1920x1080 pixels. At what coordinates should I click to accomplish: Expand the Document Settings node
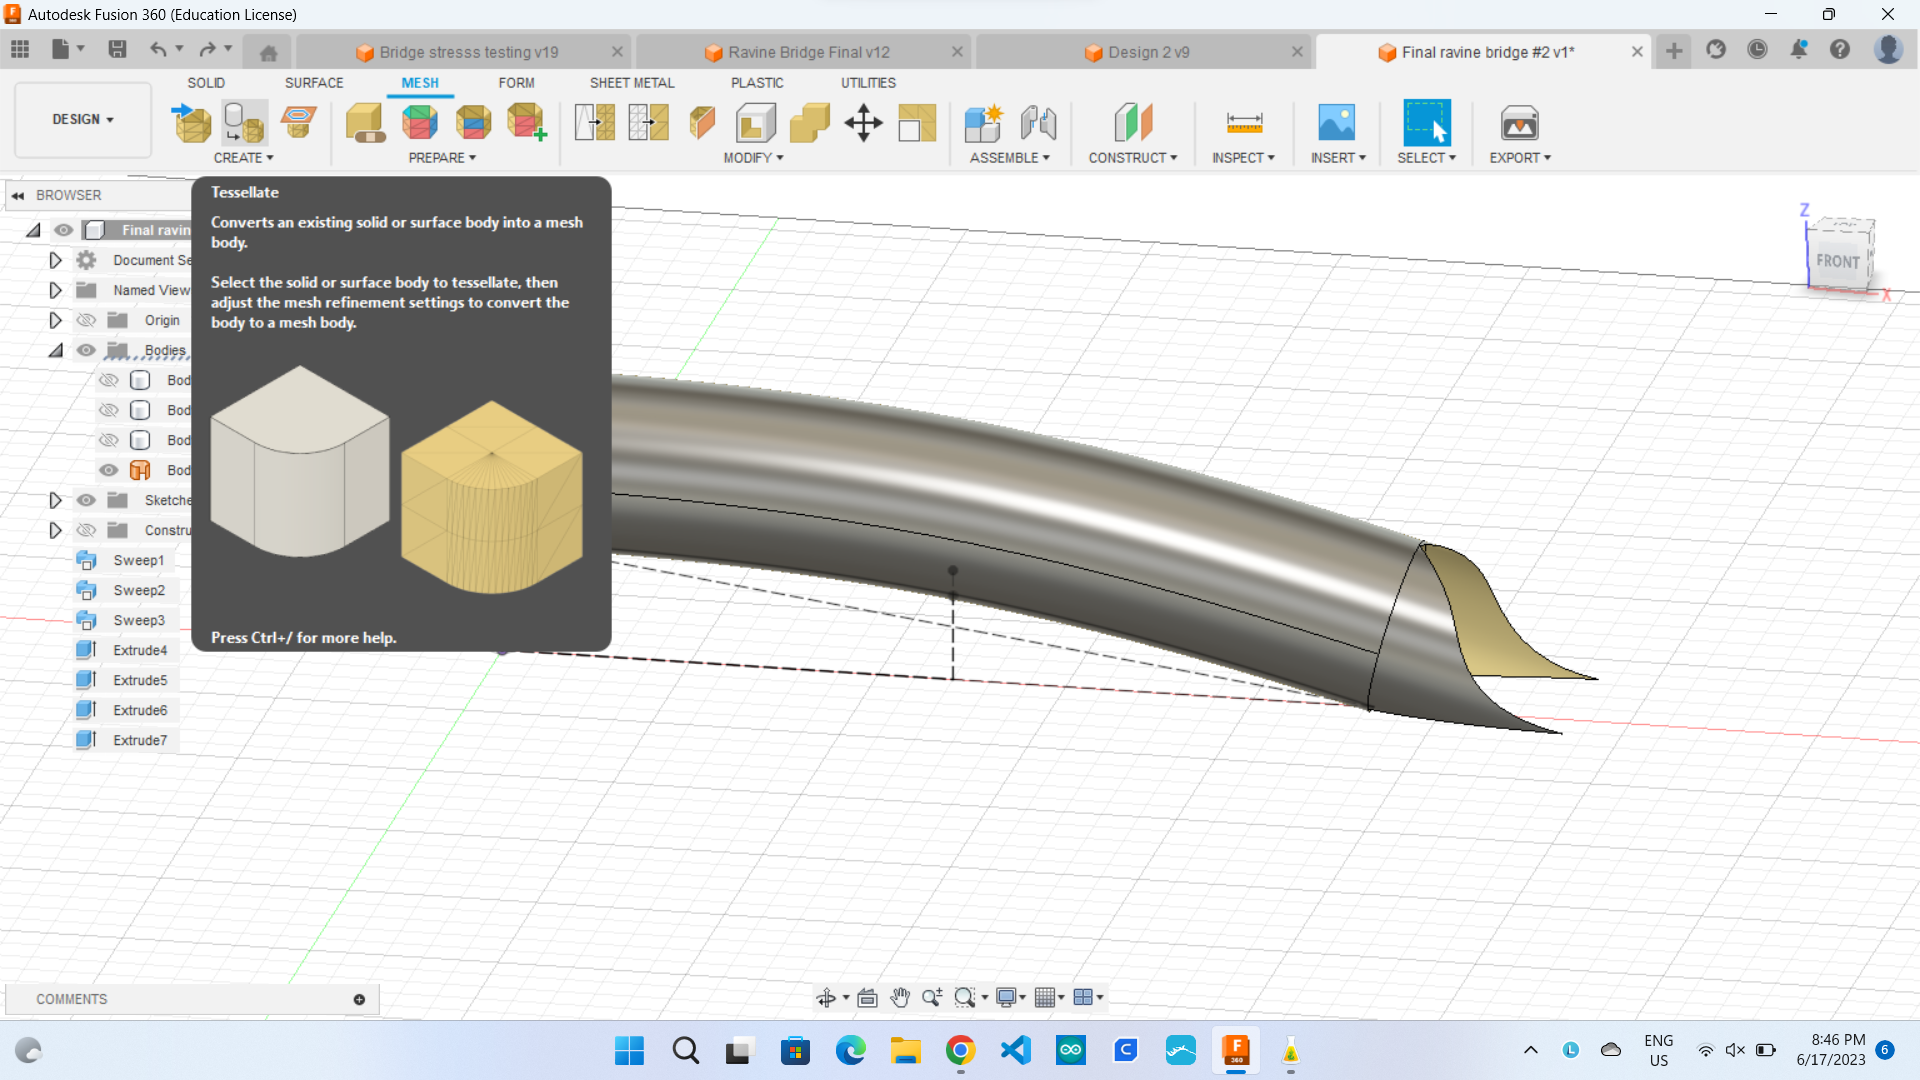(x=55, y=260)
